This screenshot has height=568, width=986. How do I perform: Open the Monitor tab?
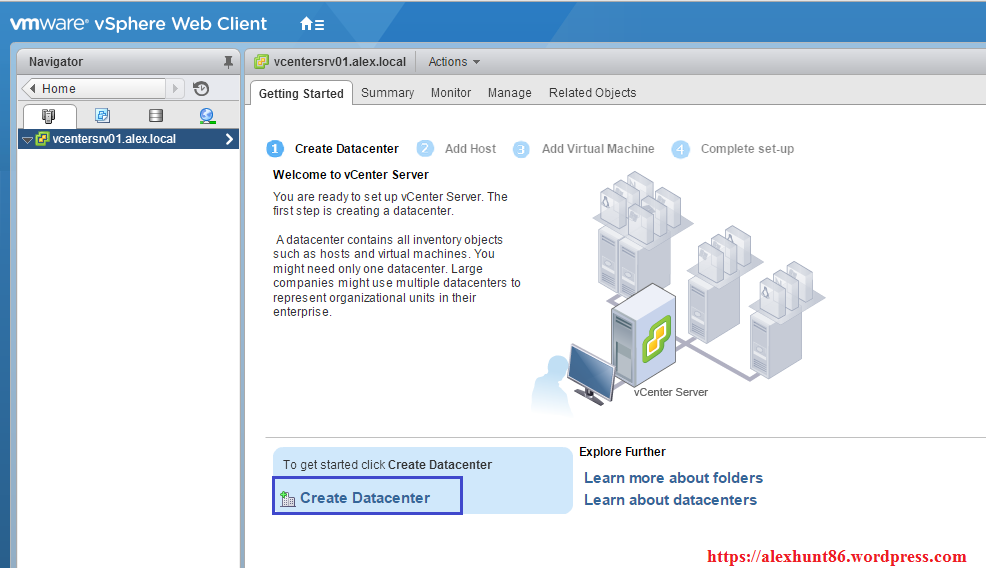point(451,92)
